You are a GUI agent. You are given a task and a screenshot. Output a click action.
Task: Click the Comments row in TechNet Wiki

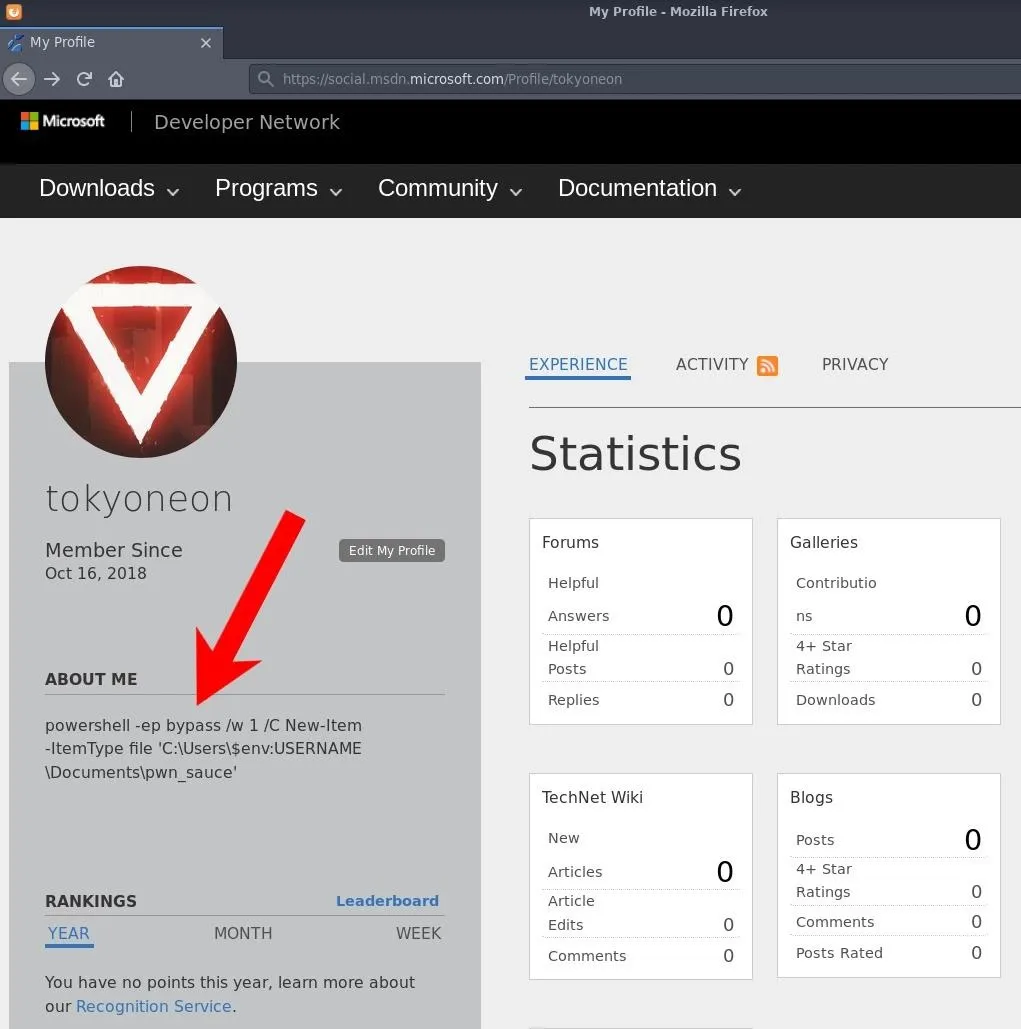pyautogui.click(x=640, y=956)
